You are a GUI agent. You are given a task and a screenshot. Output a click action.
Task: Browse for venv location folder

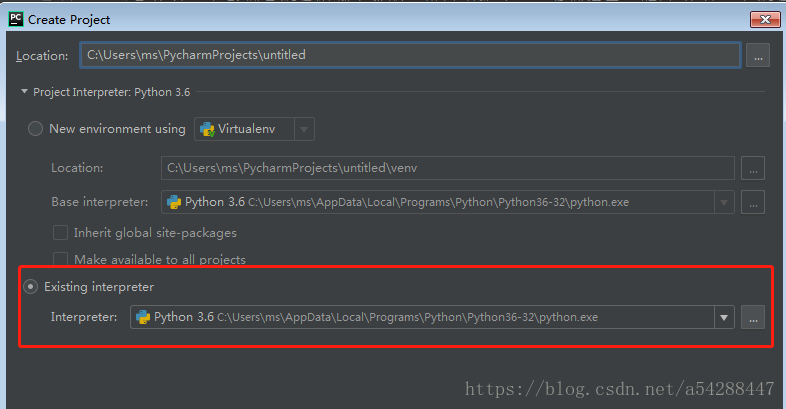coord(753,168)
